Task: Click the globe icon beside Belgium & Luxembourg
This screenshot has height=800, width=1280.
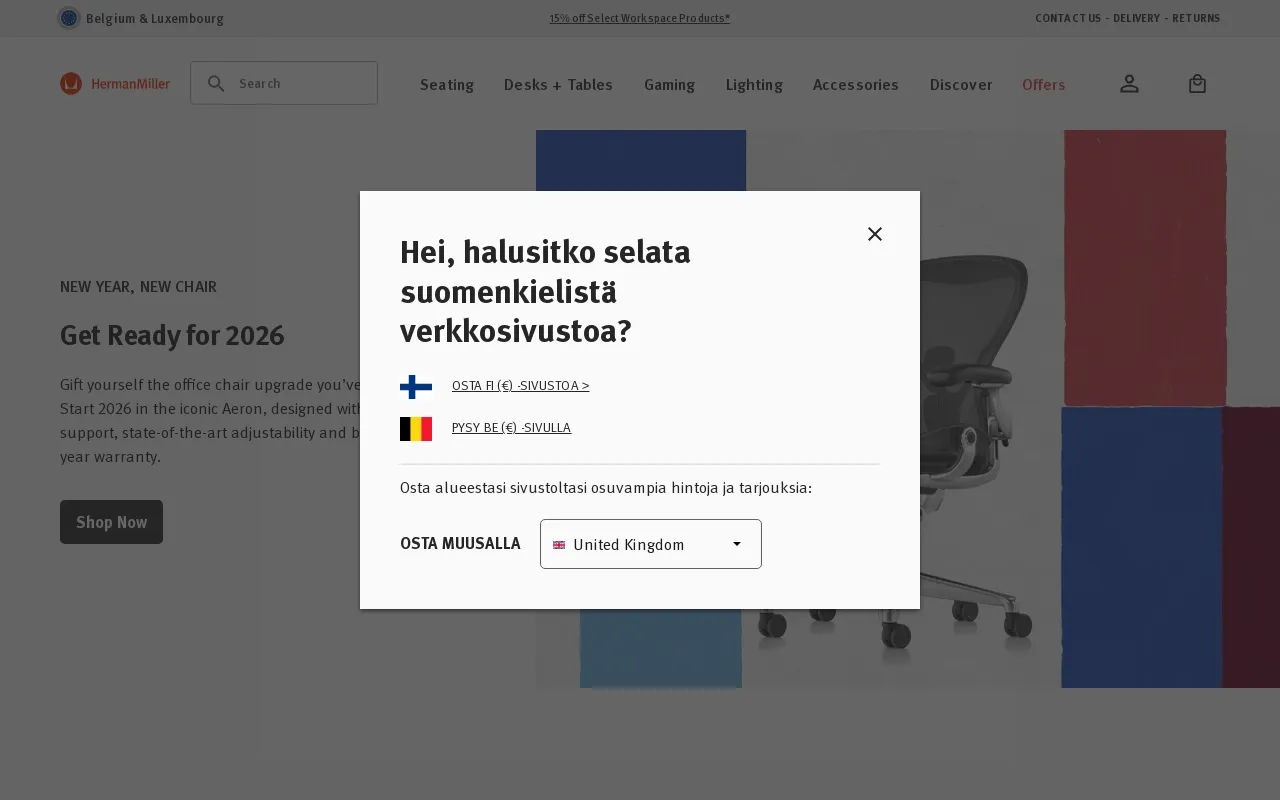Action: coord(69,18)
